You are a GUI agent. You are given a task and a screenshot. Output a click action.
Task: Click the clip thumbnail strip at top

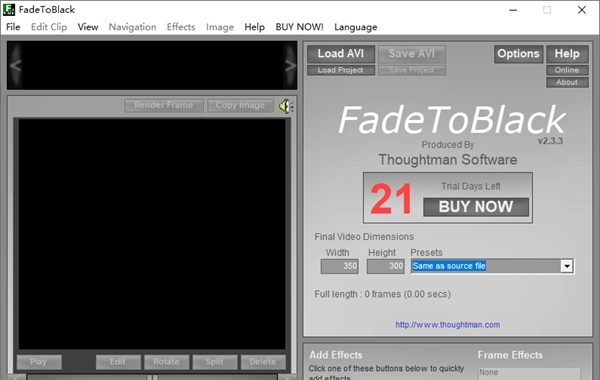tap(152, 65)
